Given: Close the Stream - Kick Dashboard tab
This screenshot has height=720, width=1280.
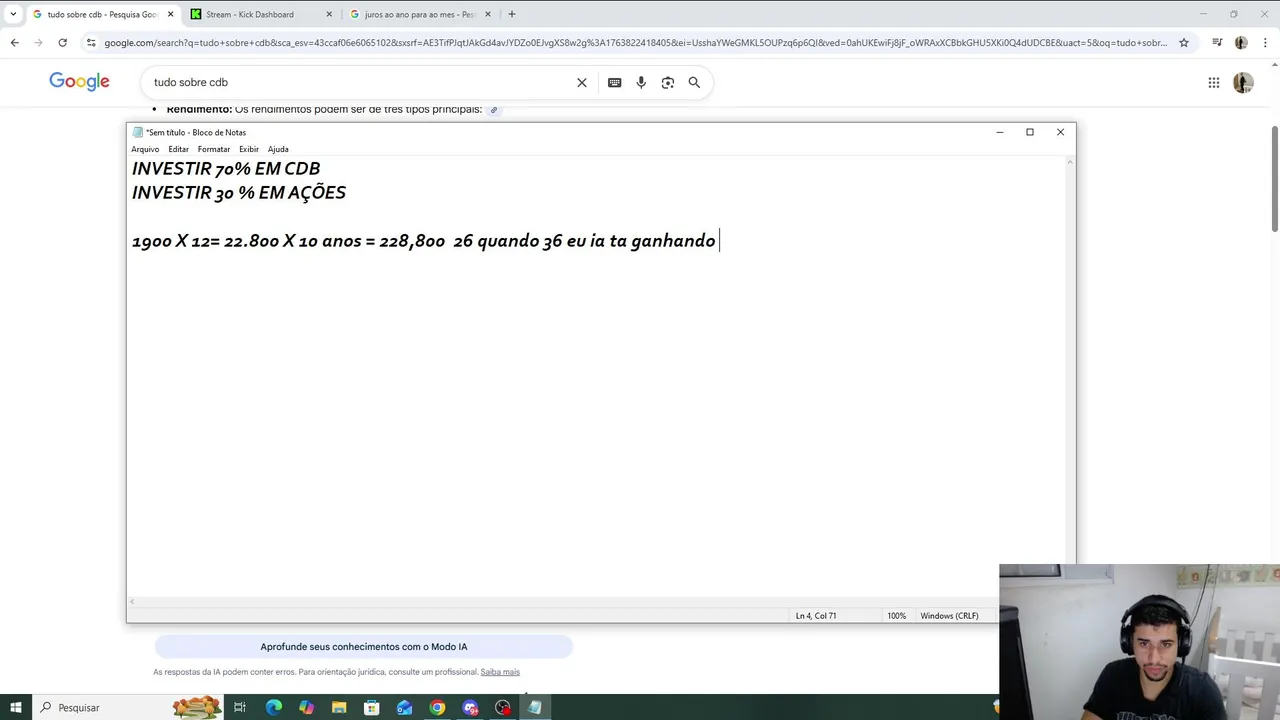Looking at the screenshot, I should pos(329,14).
